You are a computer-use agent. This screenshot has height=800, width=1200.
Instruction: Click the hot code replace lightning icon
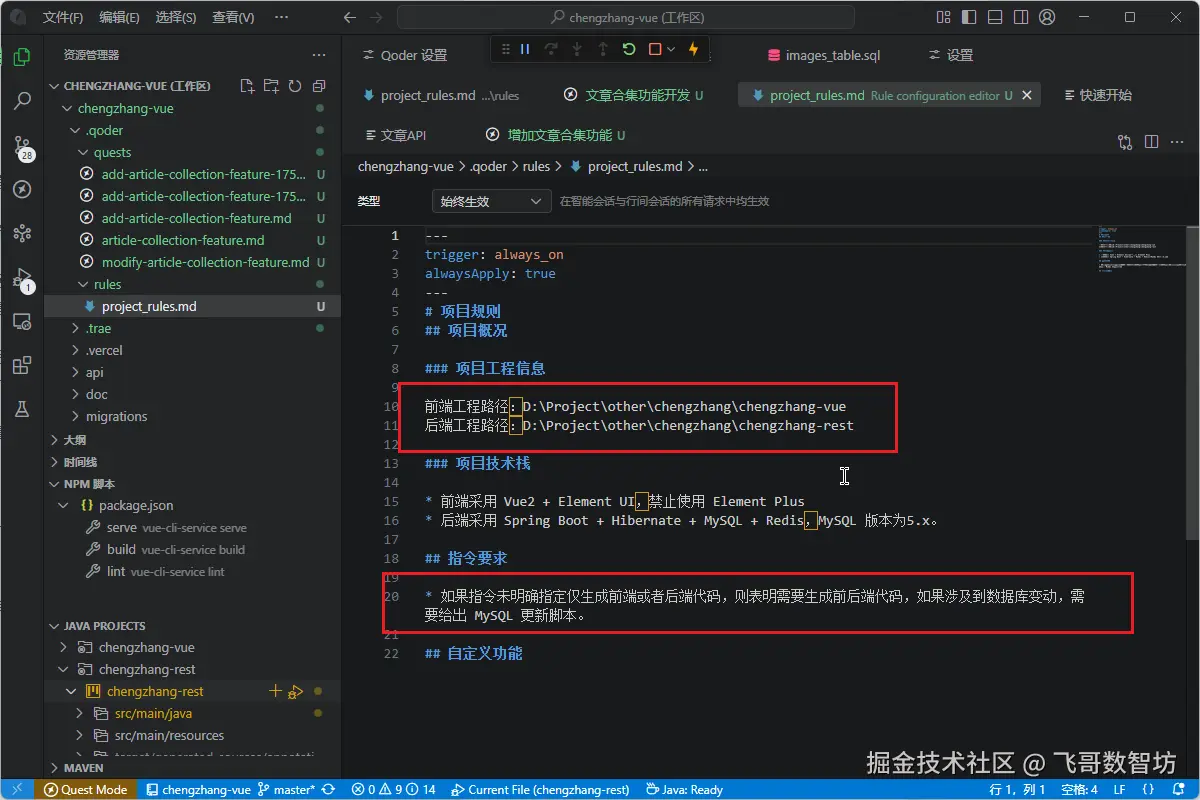pos(693,49)
